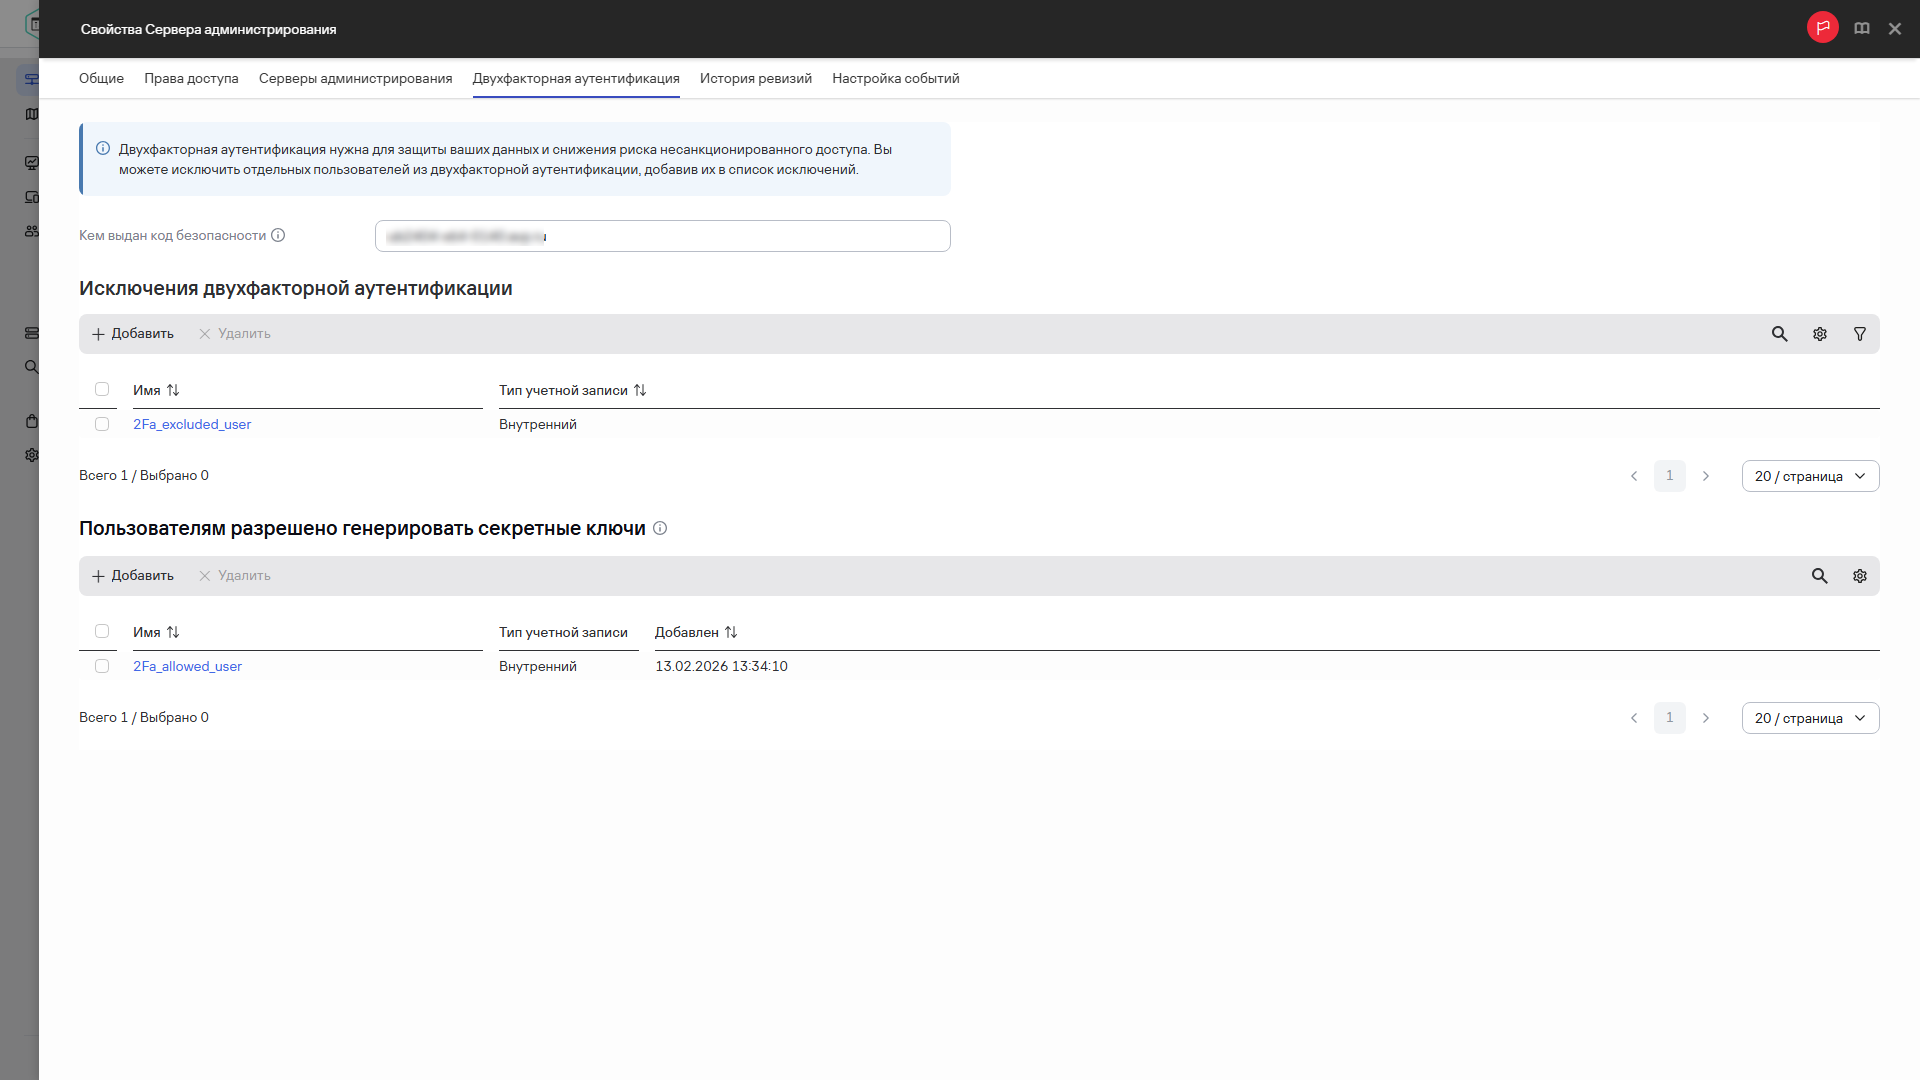The width and height of the screenshot is (1920, 1080).
Task: Click page 1 in secret keys pagination
Action: pos(1669,718)
